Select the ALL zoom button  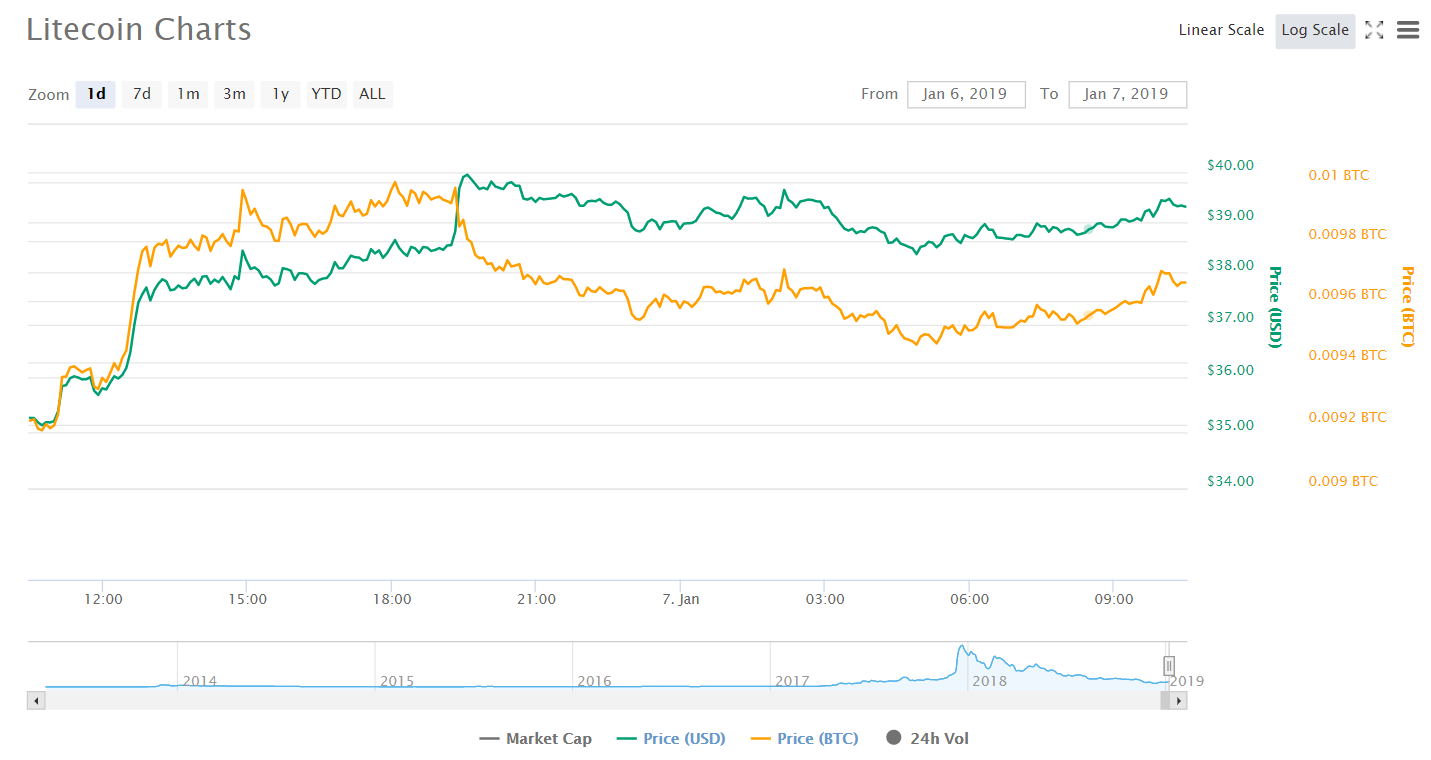click(x=372, y=93)
